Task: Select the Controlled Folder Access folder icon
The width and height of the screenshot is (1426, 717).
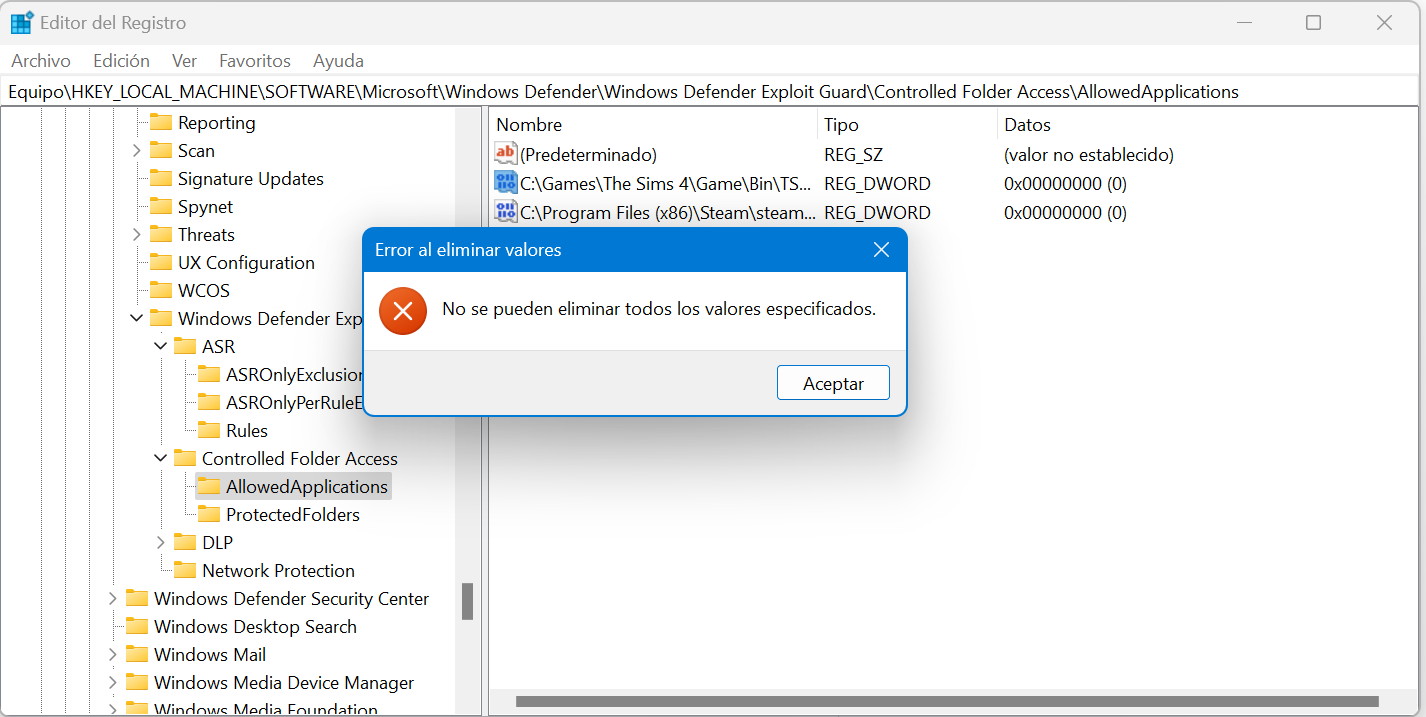Action: click(185, 459)
